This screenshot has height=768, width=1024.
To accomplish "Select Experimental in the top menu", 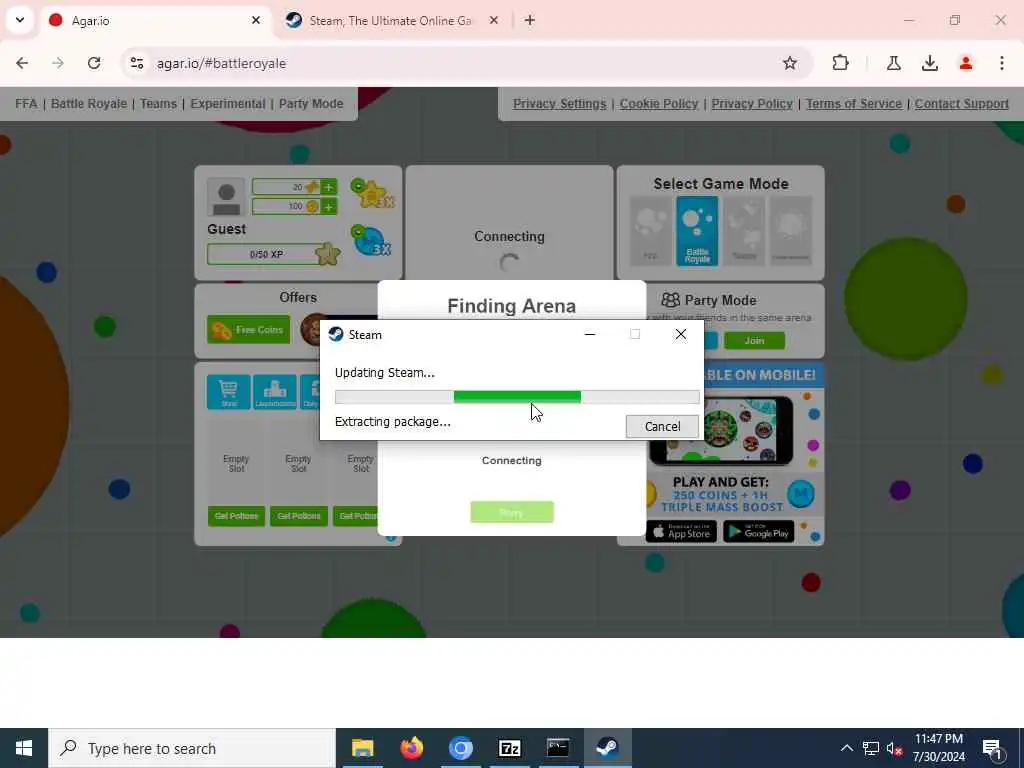I will [228, 104].
